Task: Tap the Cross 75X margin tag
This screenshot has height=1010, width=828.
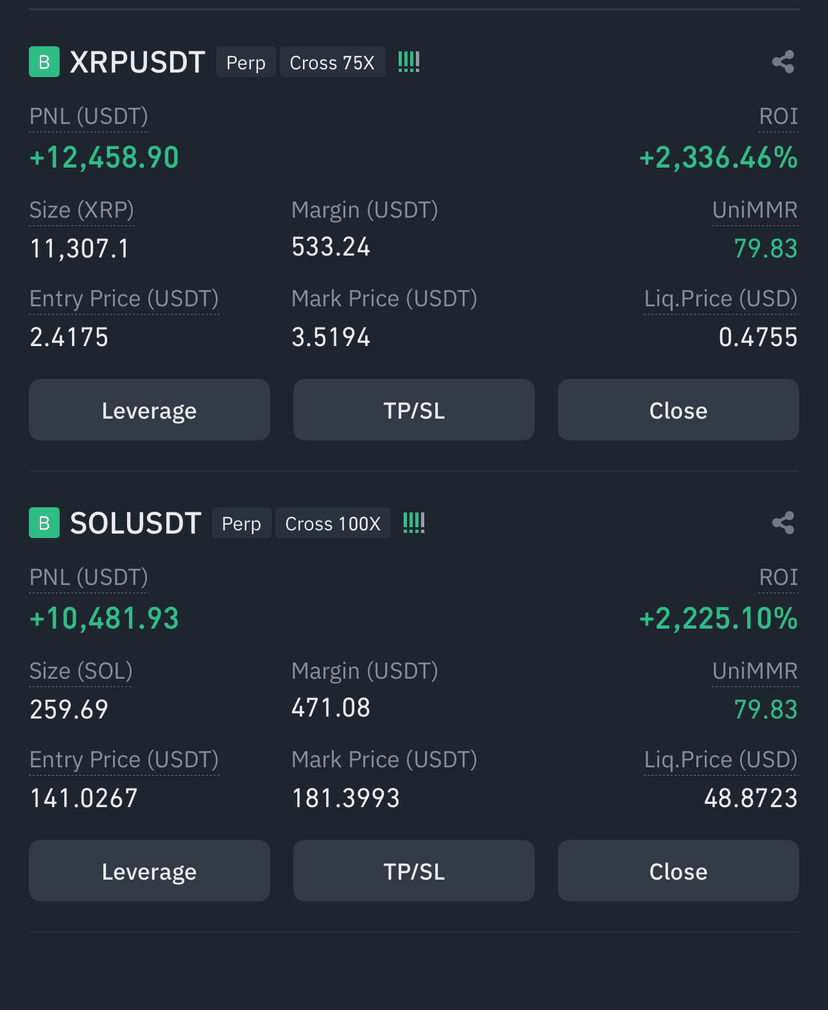Action: 332,62
